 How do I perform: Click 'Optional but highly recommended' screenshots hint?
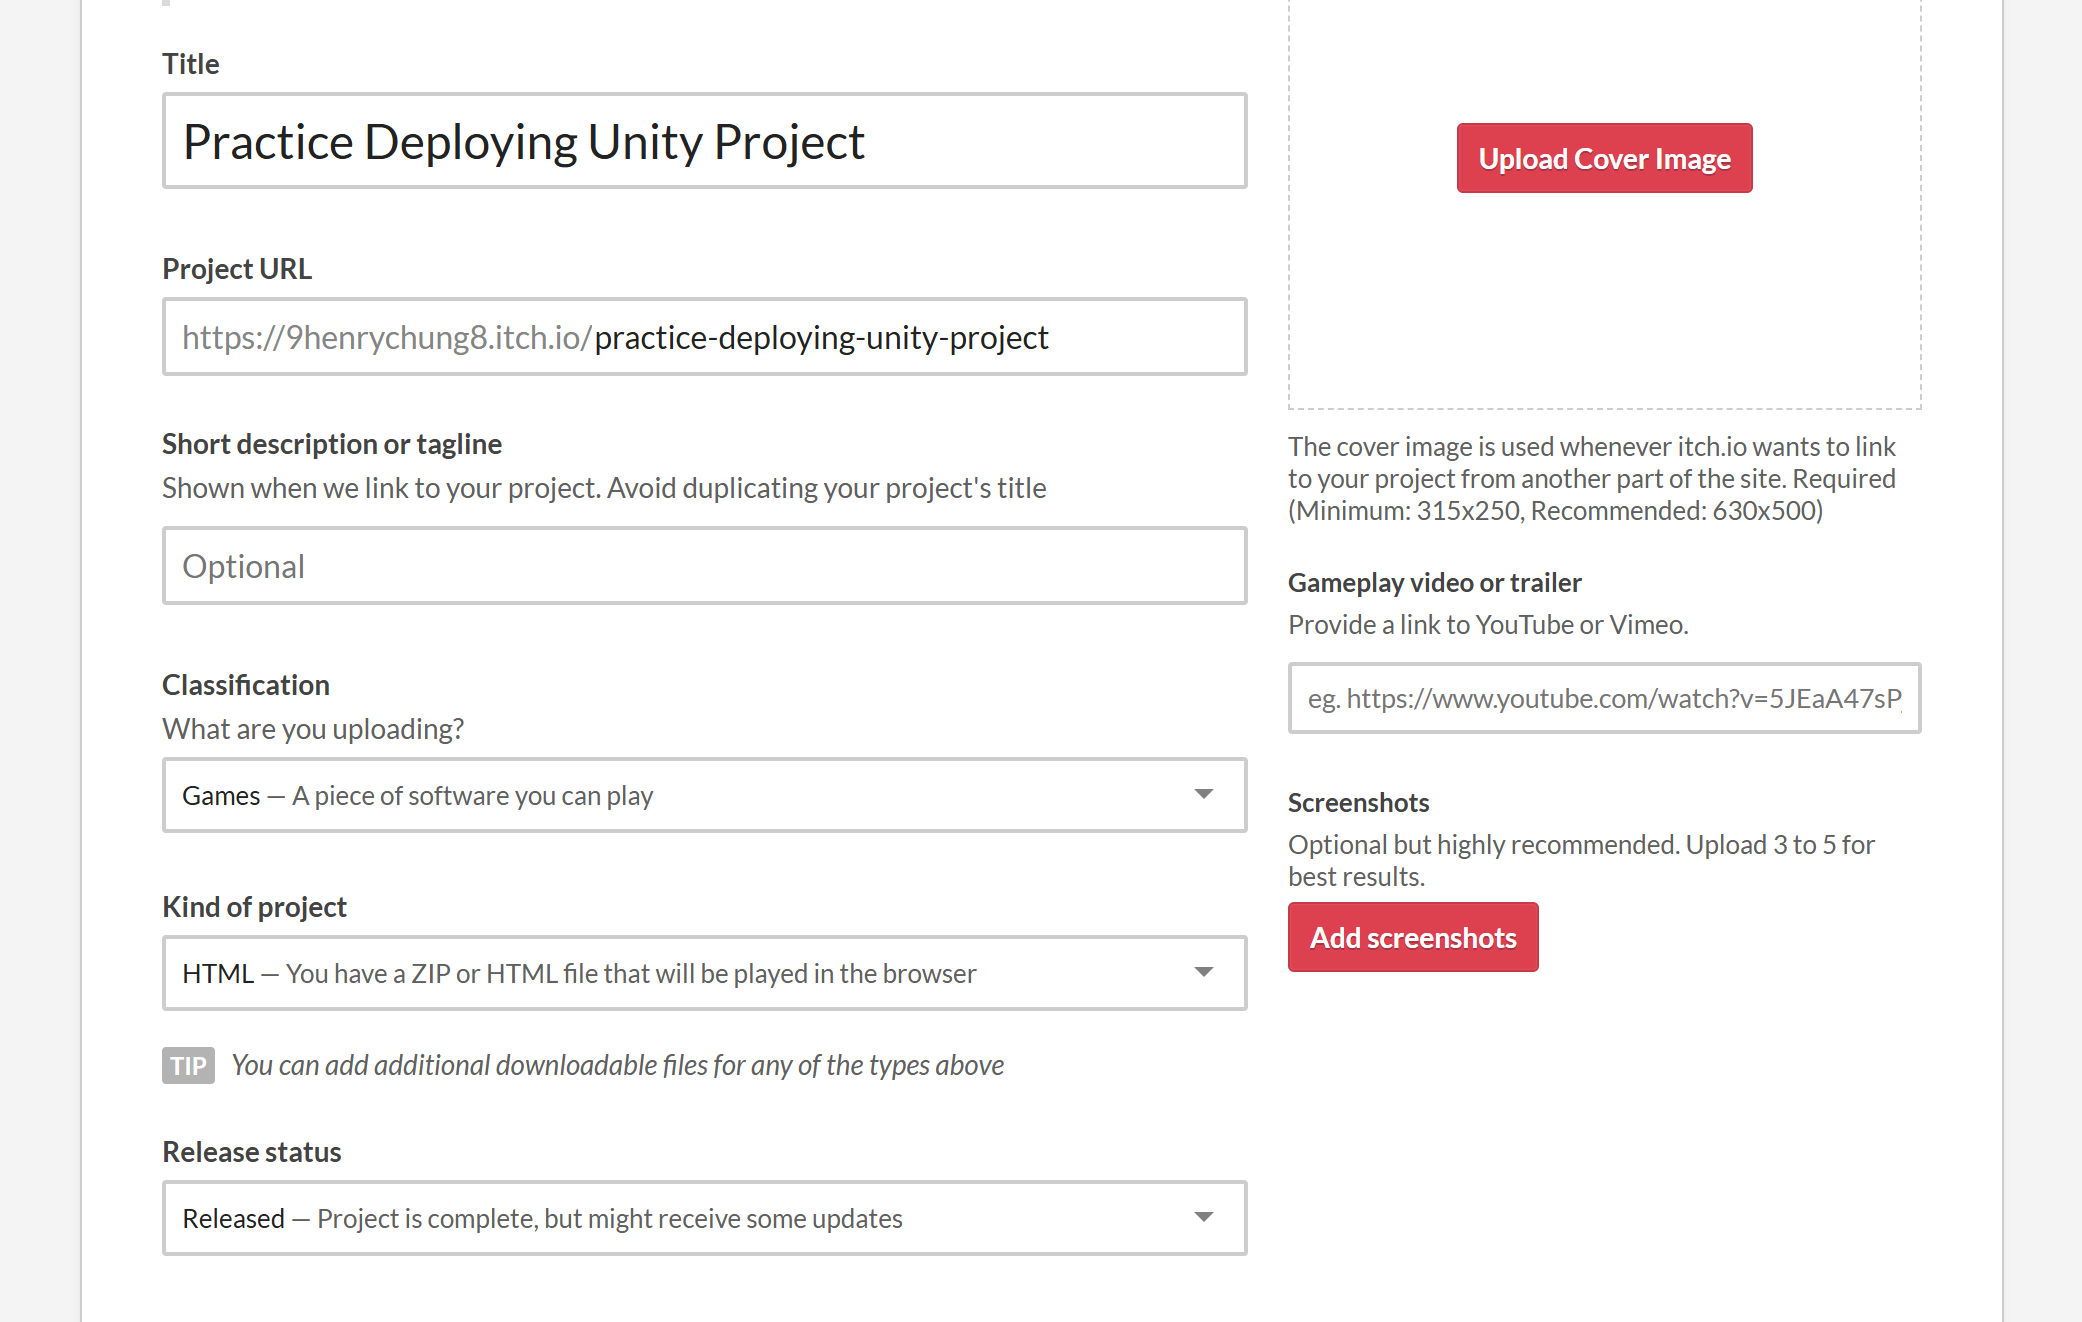[1581, 861]
